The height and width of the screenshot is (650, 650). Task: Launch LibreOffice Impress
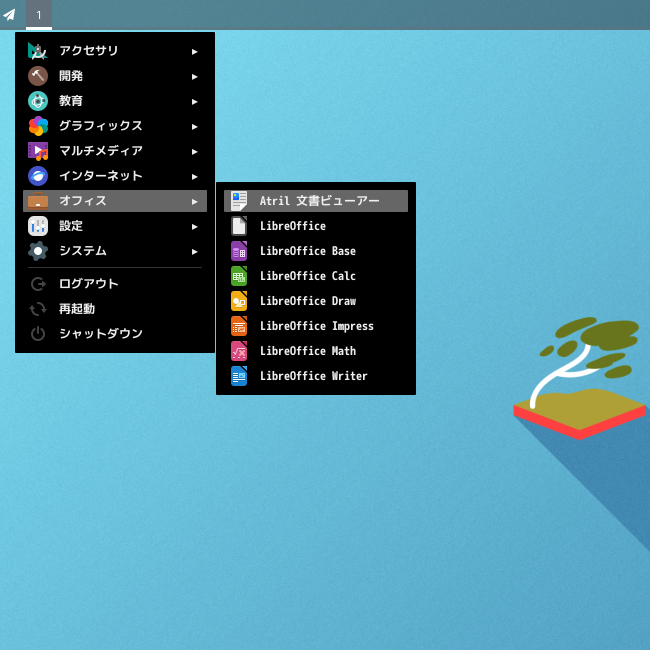316,326
